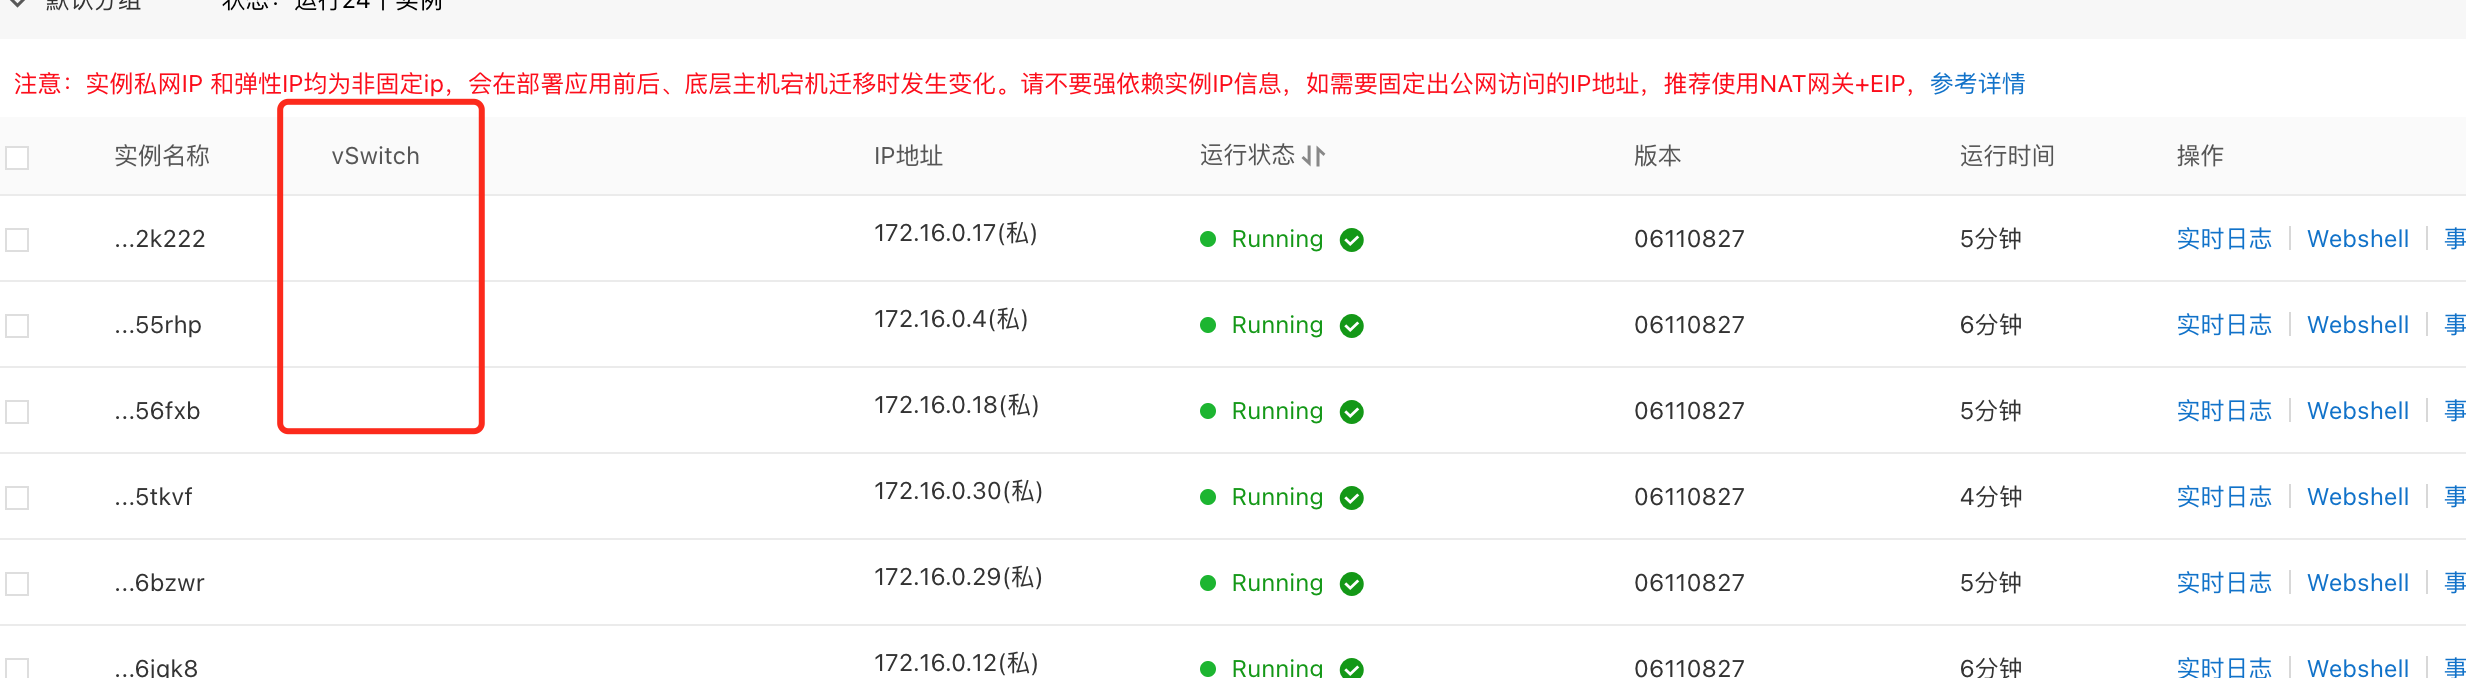Click the 运行时间 column header

point(2007,156)
